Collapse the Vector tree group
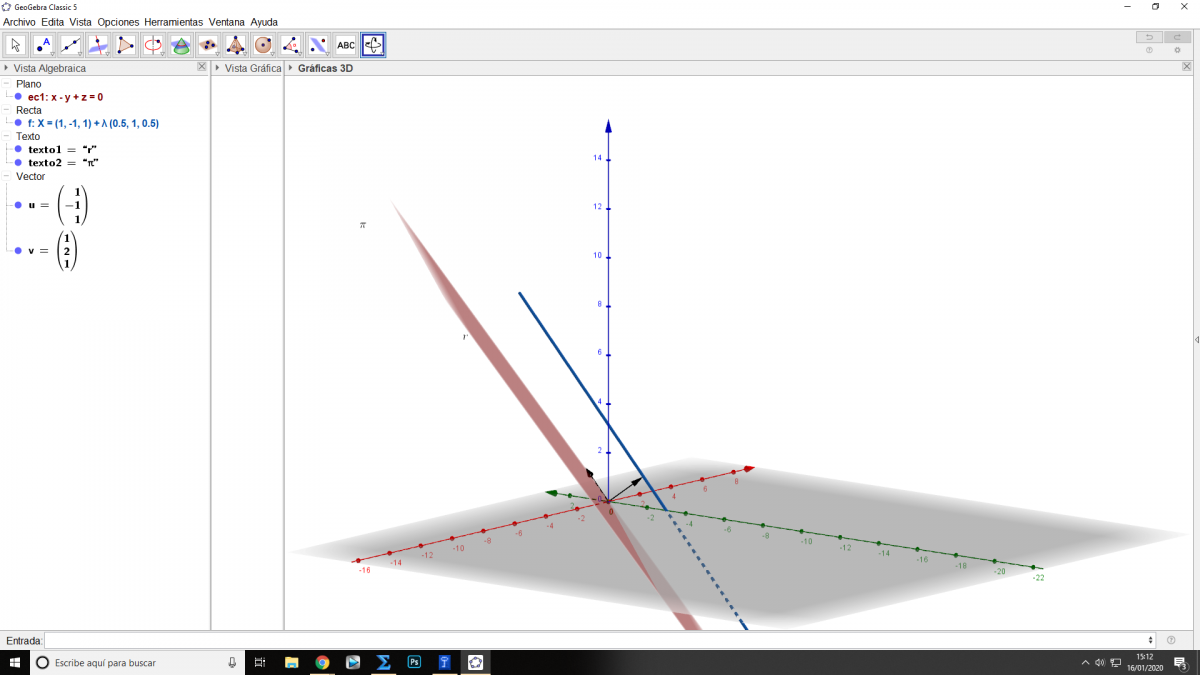The height and width of the screenshot is (675, 1200). point(7,176)
